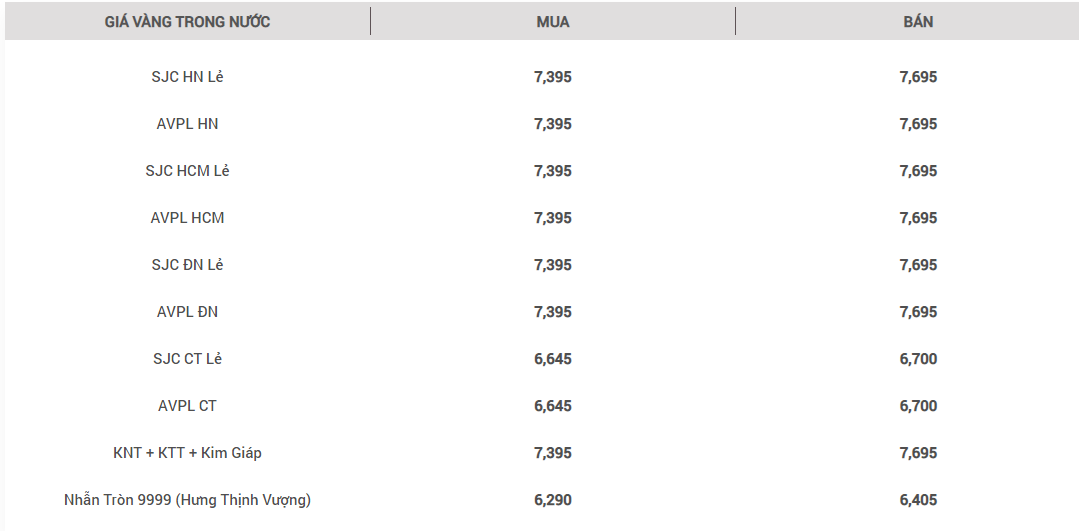Select the SJC HCM Lẻ row label
The width and height of the screenshot is (1079, 531).
click(x=187, y=171)
